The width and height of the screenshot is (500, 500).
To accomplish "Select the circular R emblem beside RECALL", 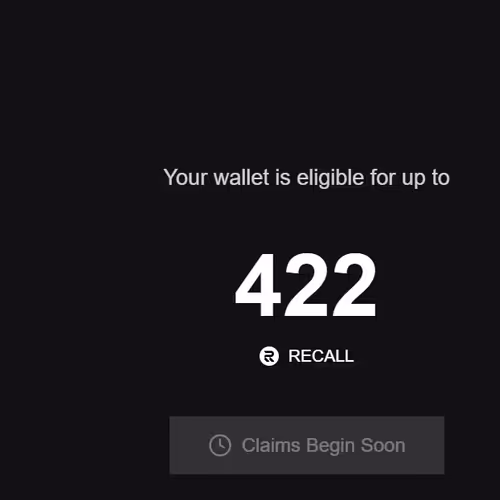I will click(269, 356).
